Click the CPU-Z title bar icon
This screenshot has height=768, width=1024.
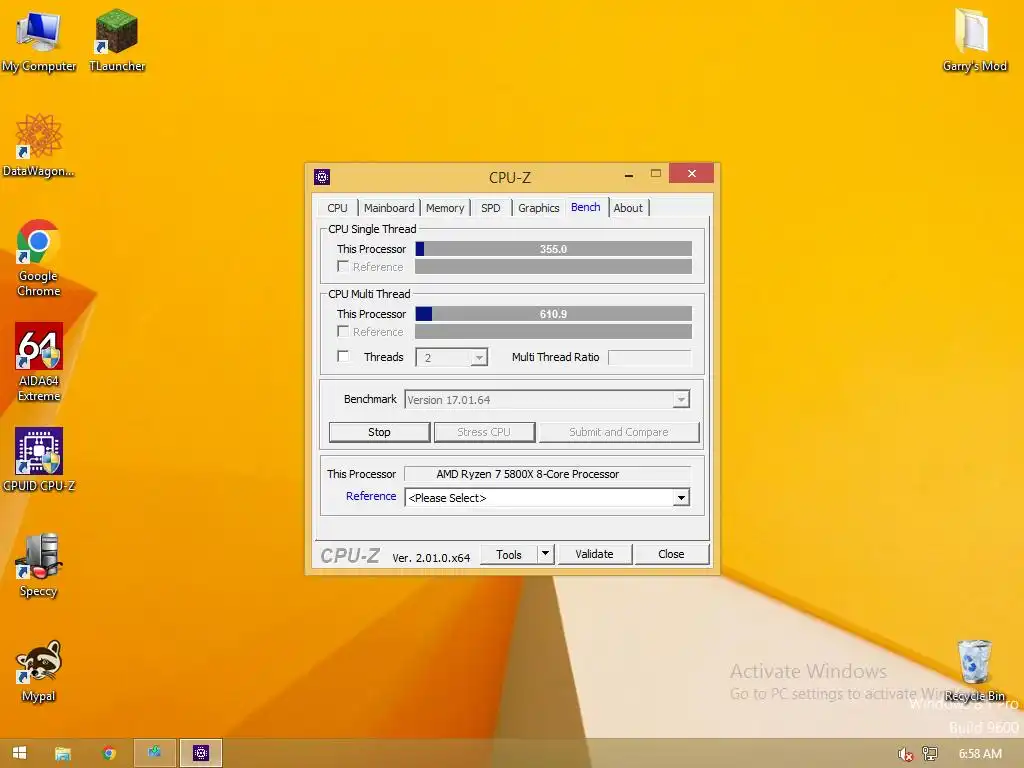point(322,177)
